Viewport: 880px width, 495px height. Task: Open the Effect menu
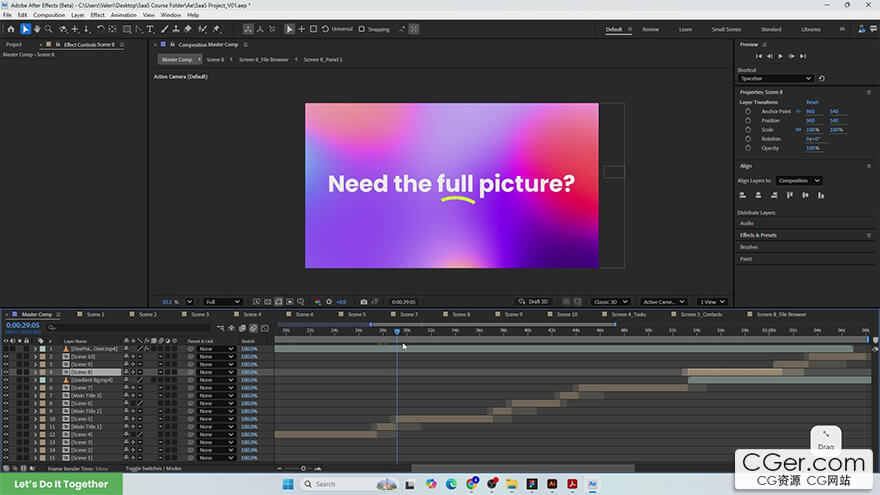click(x=97, y=15)
